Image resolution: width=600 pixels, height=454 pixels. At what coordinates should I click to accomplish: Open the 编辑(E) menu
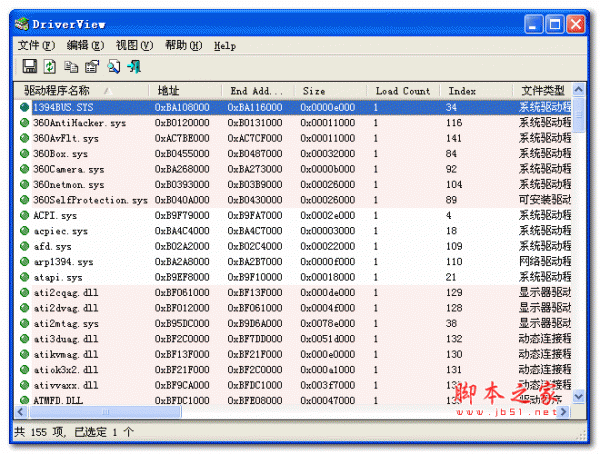85,46
